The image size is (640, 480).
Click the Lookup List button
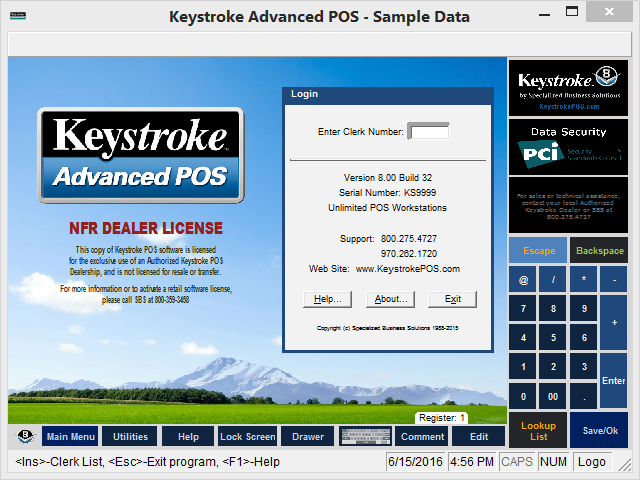(538, 430)
